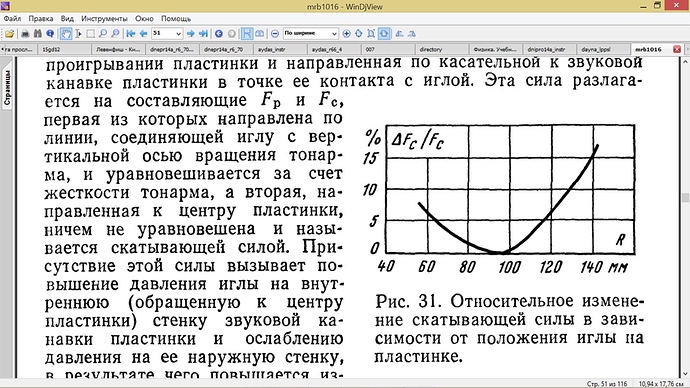The height and width of the screenshot is (388, 690).
Task: Click status bar text Стр. 51 из 116
Action: 607,384
